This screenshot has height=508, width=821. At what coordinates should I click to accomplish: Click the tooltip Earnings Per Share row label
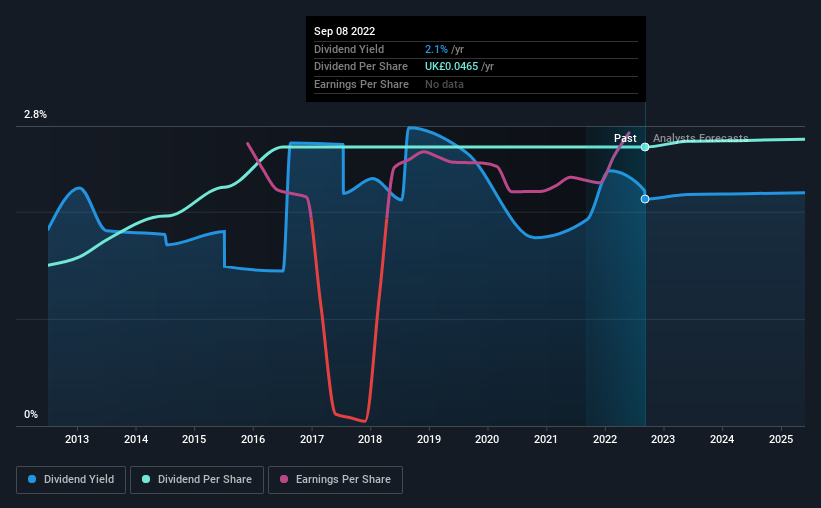tap(361, 84)
